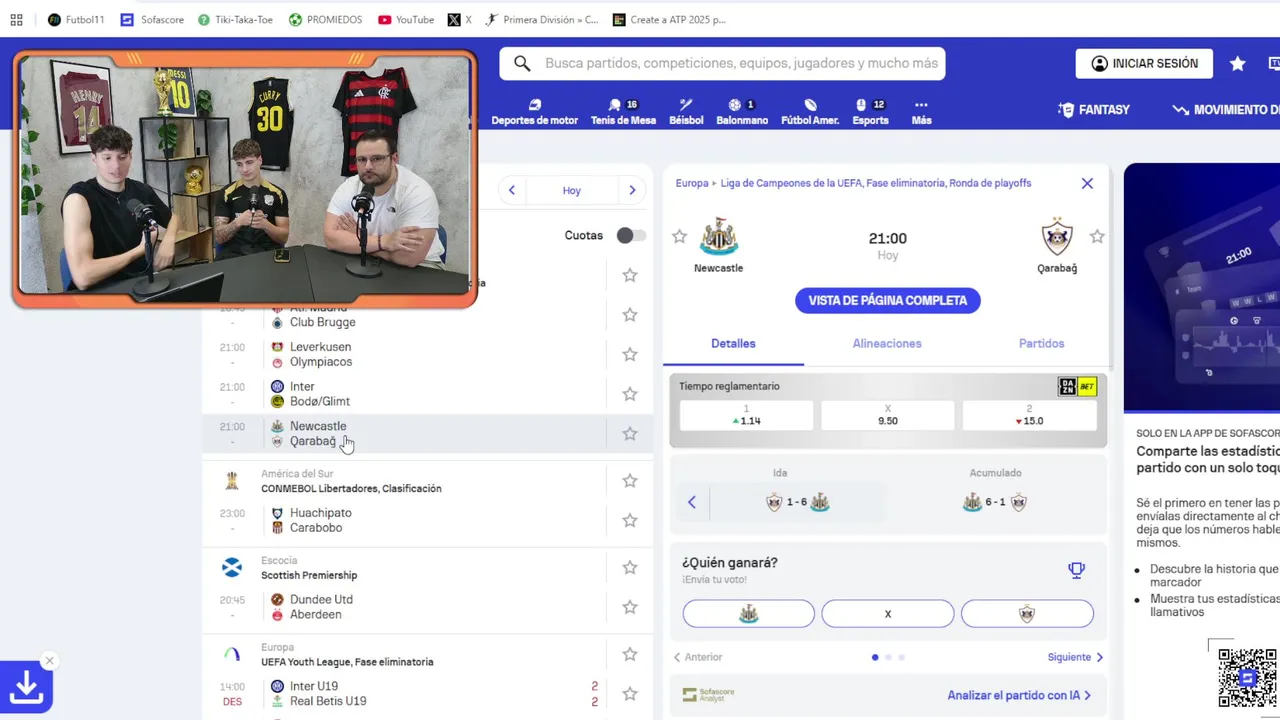Toggle the Cuotas switch

(630, 235)
